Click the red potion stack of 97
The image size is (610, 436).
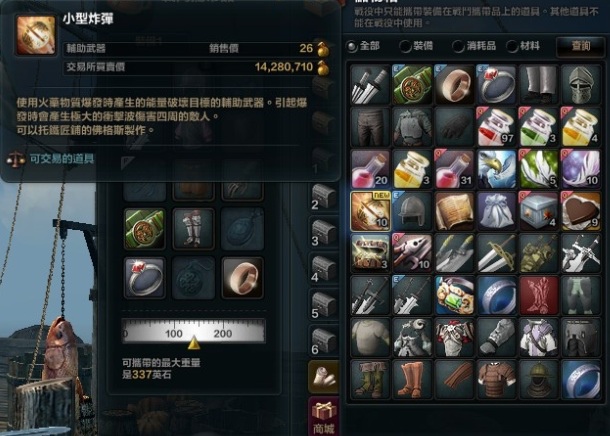pyautogui.click(x=496, y=127)
